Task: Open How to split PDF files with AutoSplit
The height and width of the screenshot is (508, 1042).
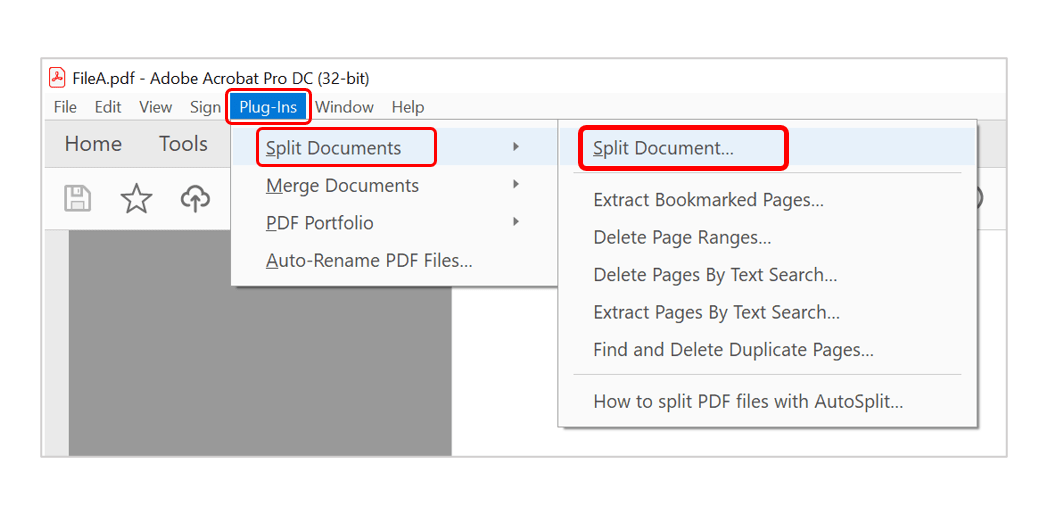Action: click(767, 402)
